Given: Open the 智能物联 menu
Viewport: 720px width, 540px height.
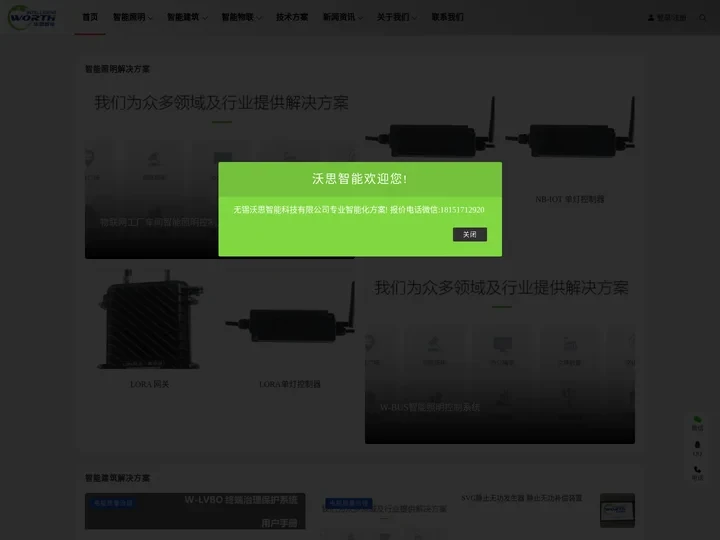Looking at the screenshot, I should click(242, 17).
